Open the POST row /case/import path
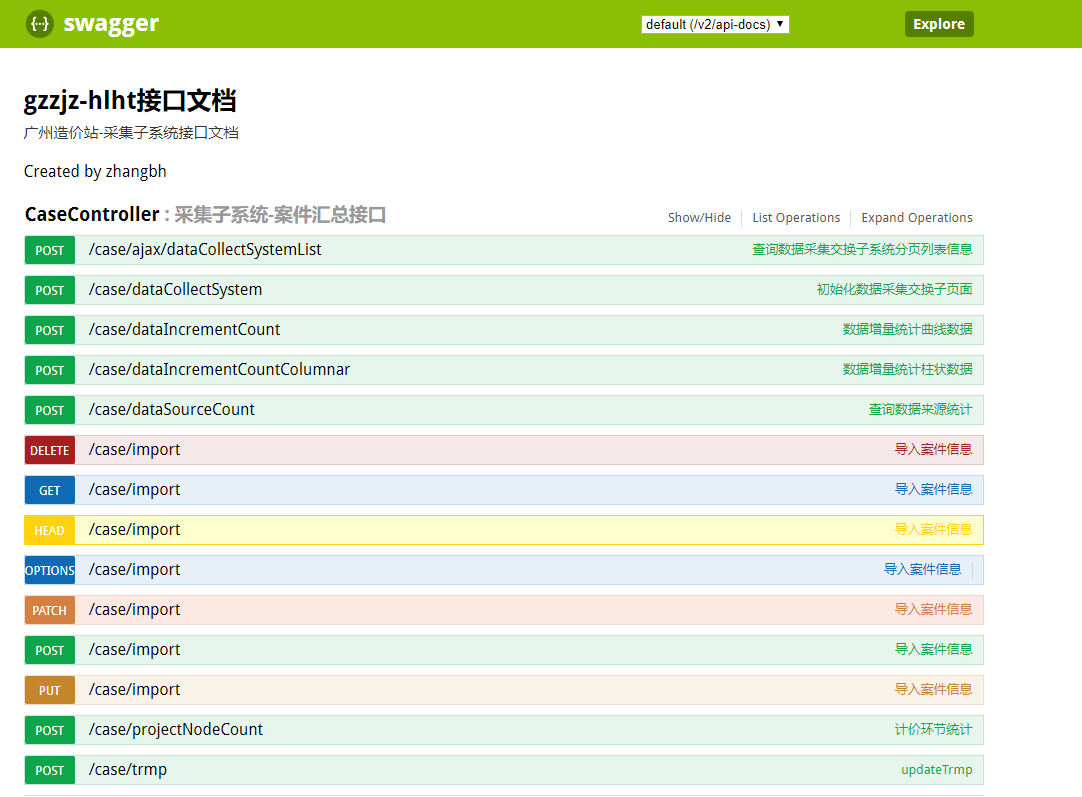Screen dimensions: 1082x797 click(x=135, y=650)
